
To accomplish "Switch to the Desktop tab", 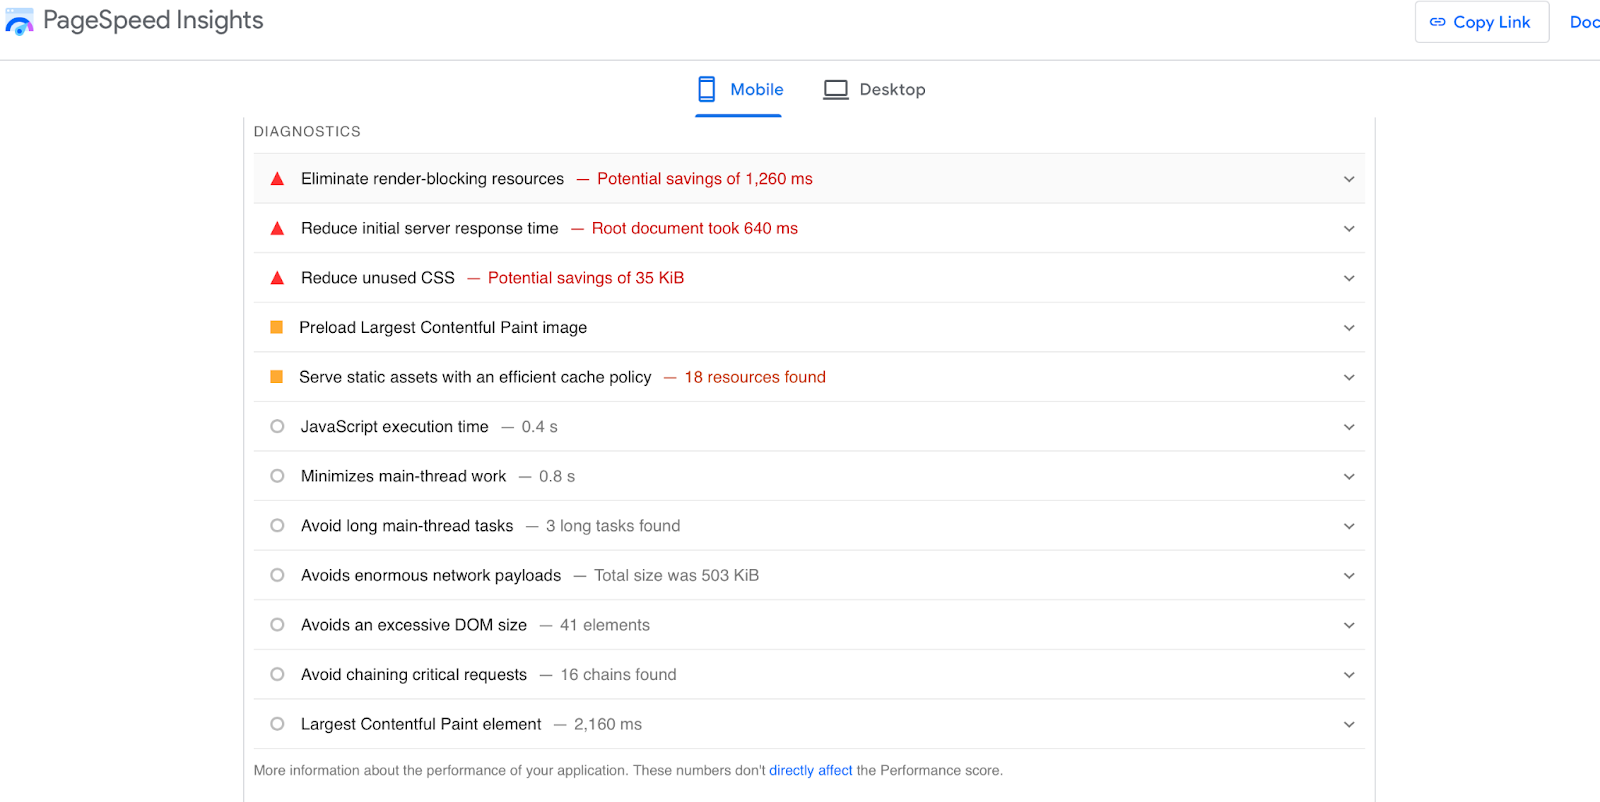I will click(874, 90).
